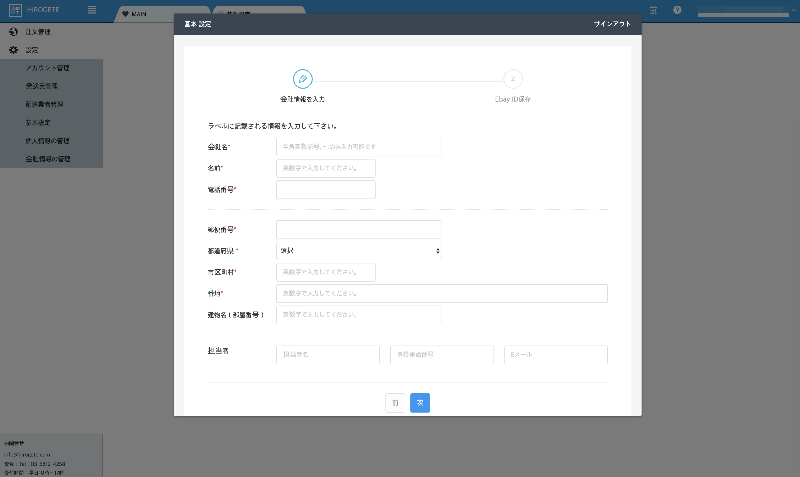
Task: Click the gear icon beside 設定
Action: [14, 50]
